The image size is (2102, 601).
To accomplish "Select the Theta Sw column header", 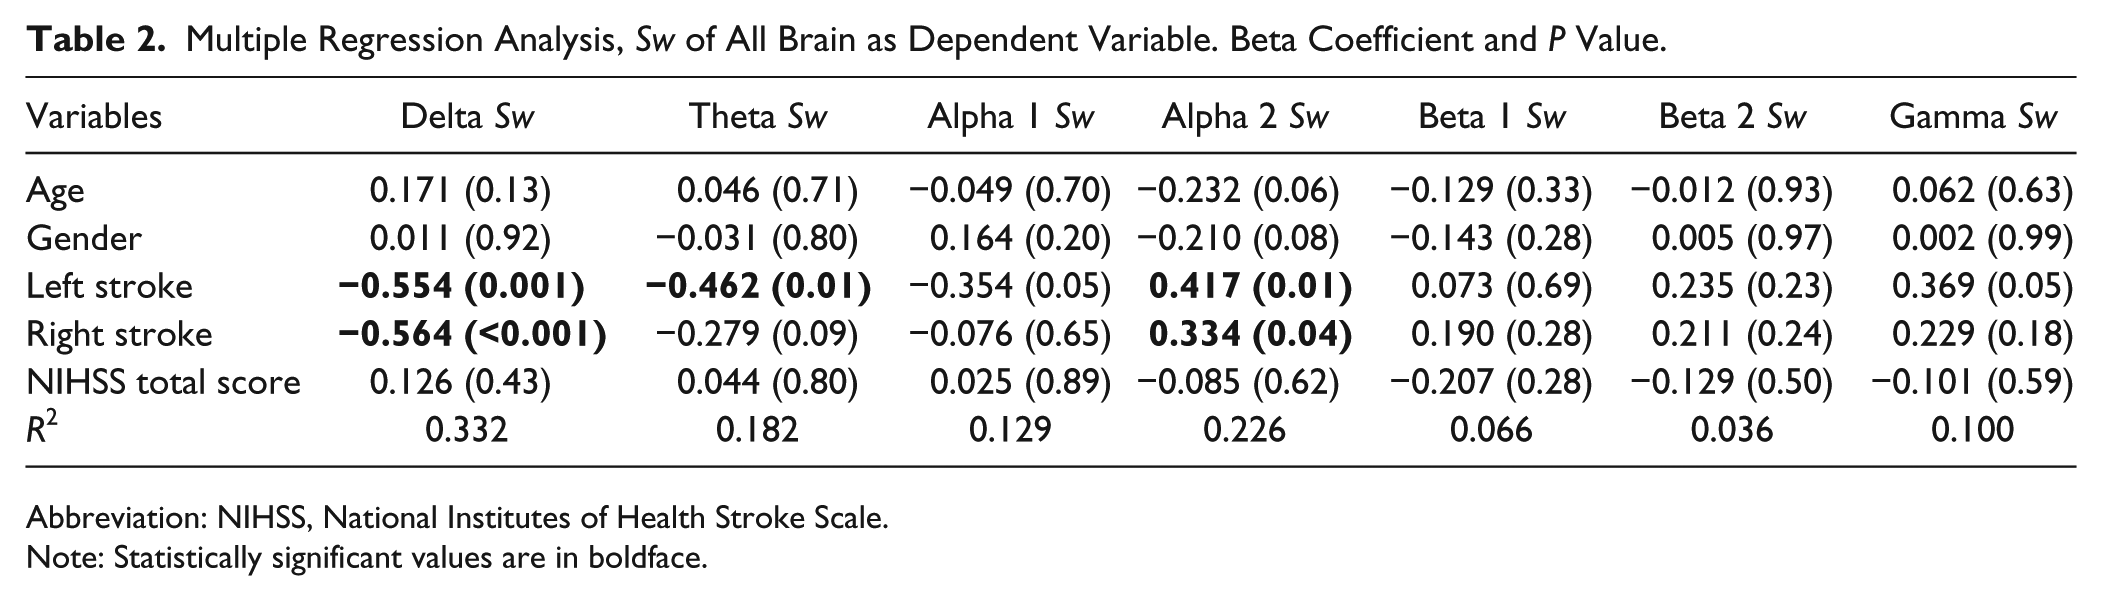I will point(758,117).
